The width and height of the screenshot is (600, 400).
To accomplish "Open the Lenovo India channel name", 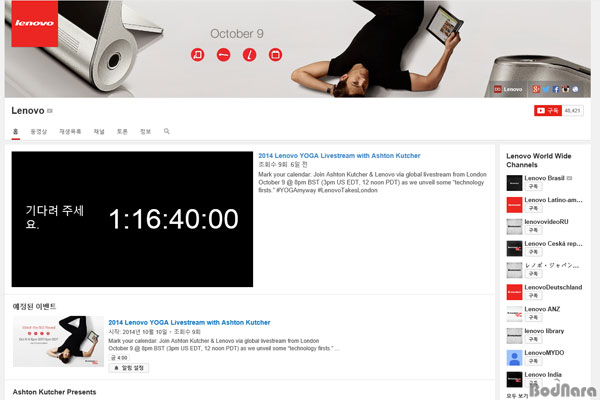I will click(x=543, y=374).
